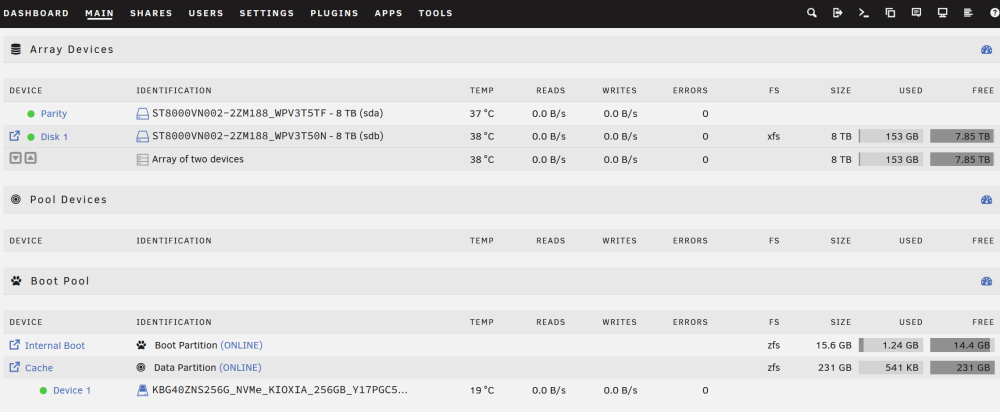
Task: Click Disk 1's 7.85 TB free bar
Action: click(x=962, y=136)
